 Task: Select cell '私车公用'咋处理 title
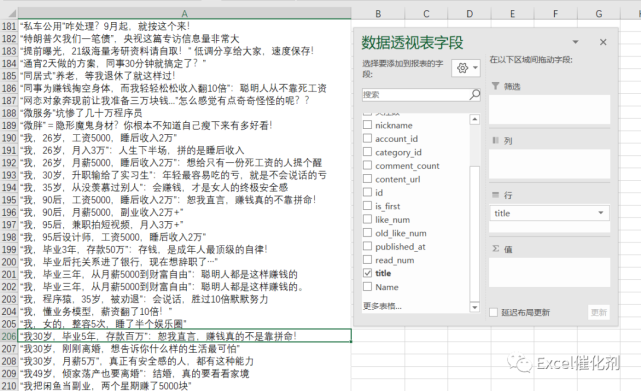tap(184, 27)
